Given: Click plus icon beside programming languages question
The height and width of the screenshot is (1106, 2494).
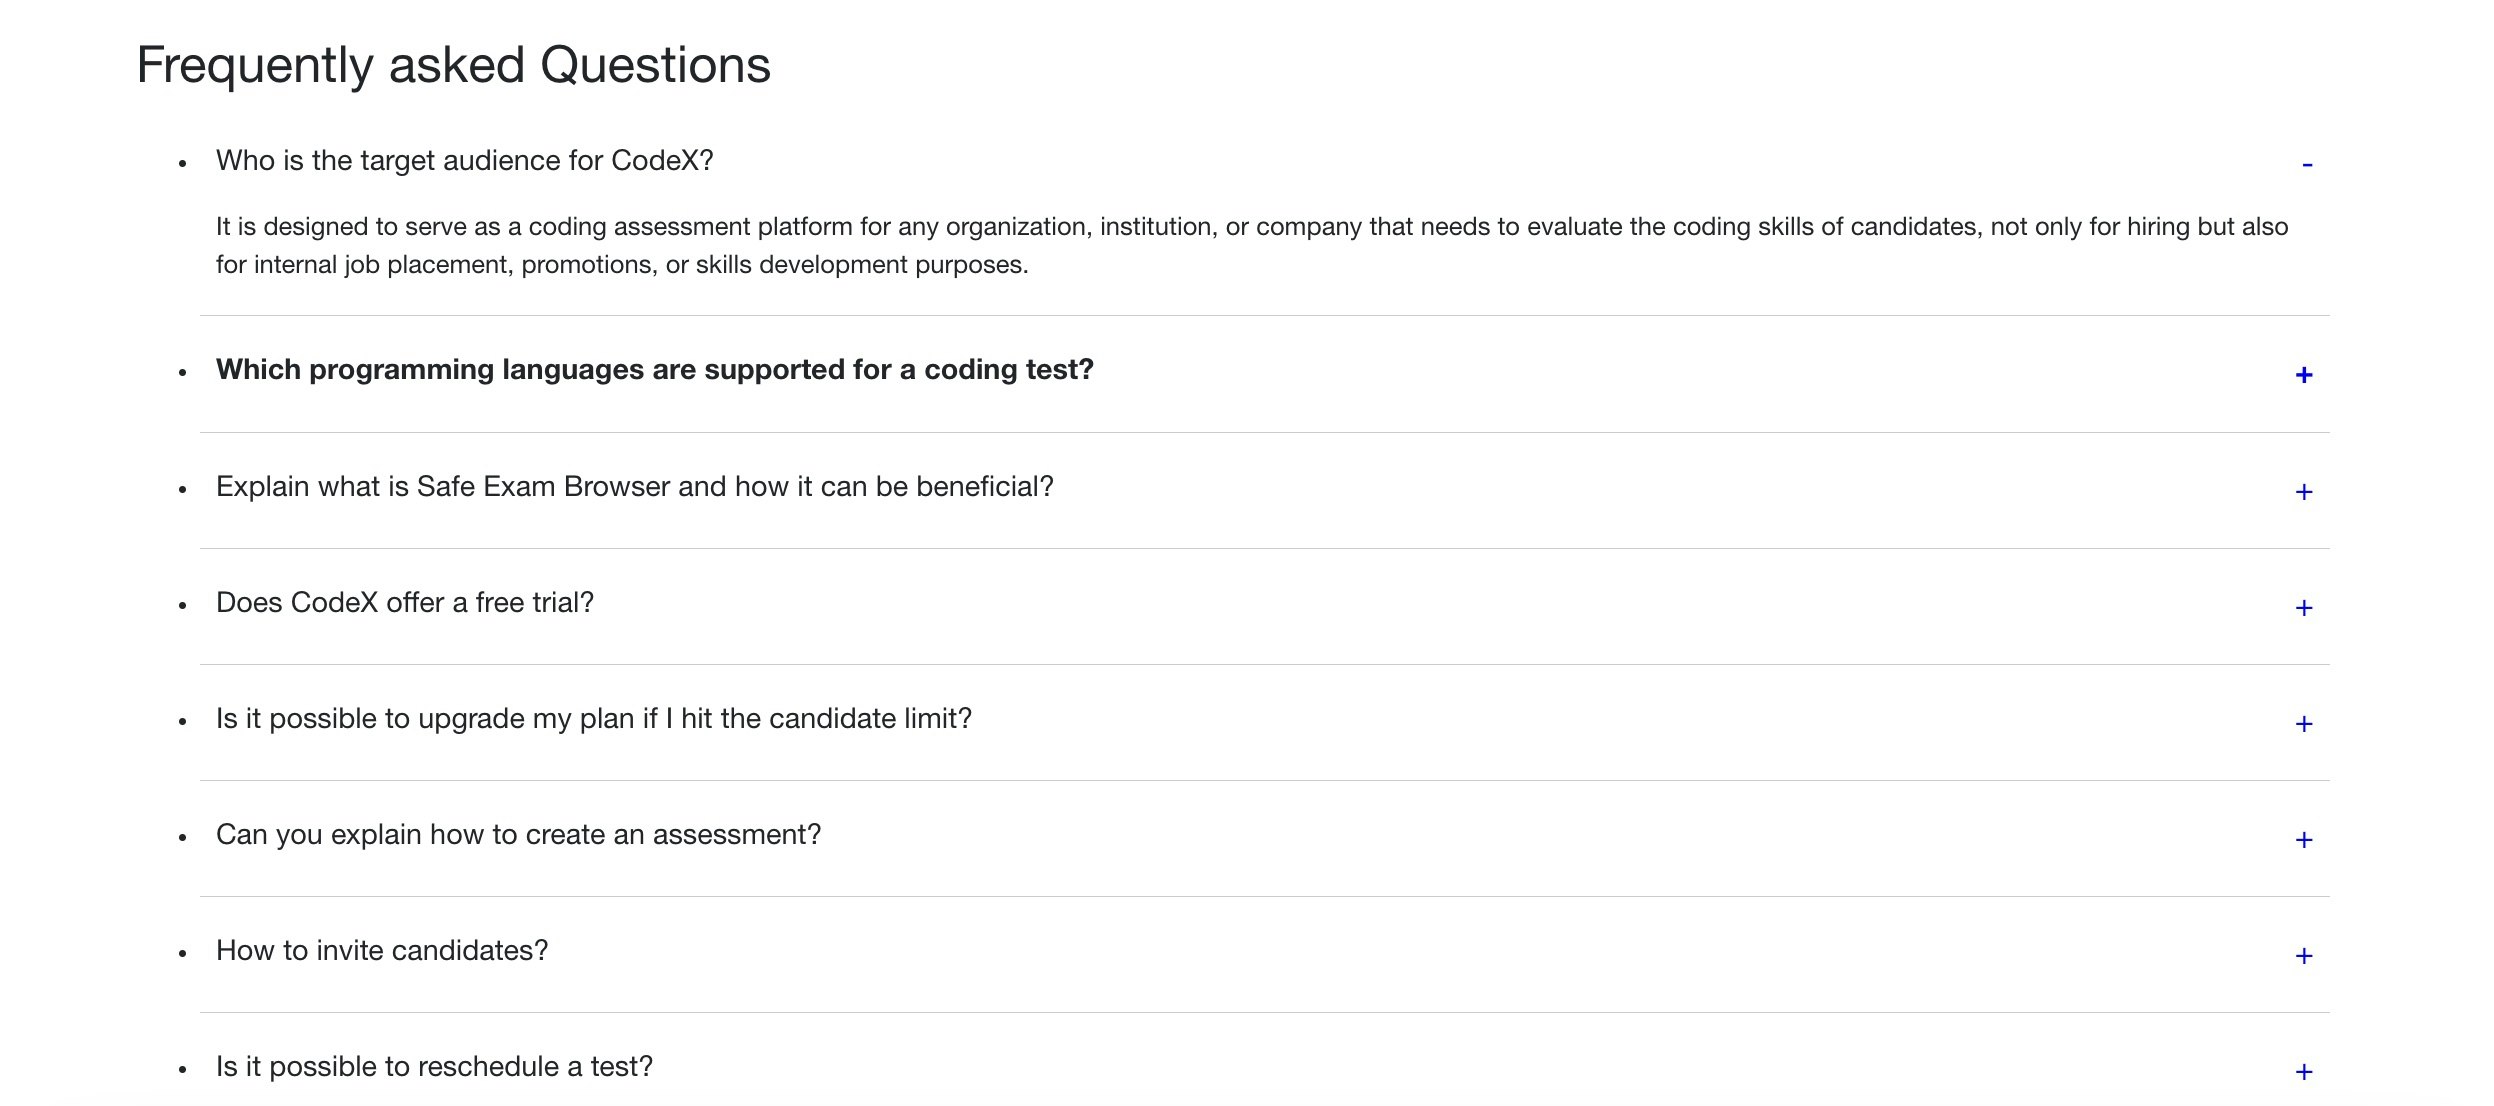Looking at the screenshot, I should coord(2303,375).
